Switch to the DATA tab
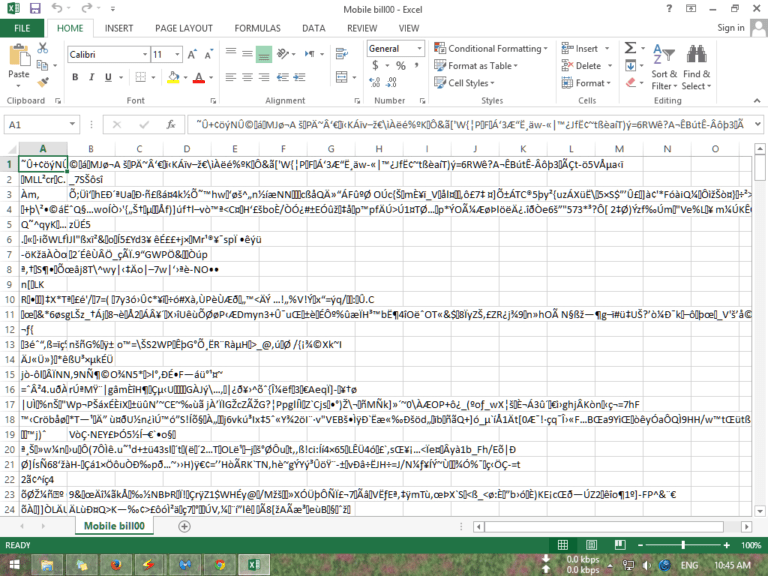The height and width of the screenshot is (576, 768). tap(313, 28)
